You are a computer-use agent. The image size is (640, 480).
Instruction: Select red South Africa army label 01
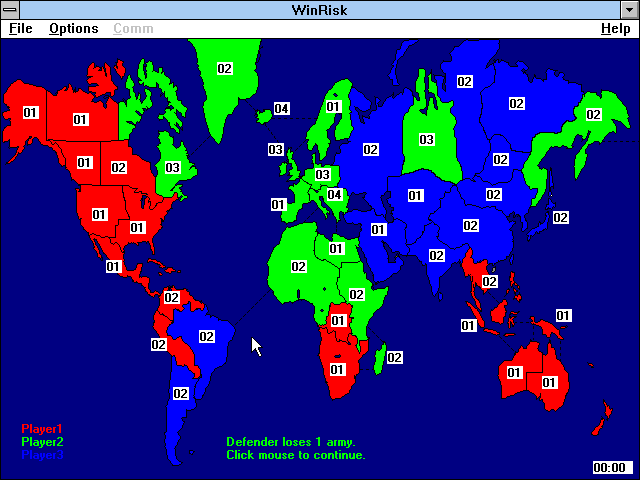[x=337, y=369]
